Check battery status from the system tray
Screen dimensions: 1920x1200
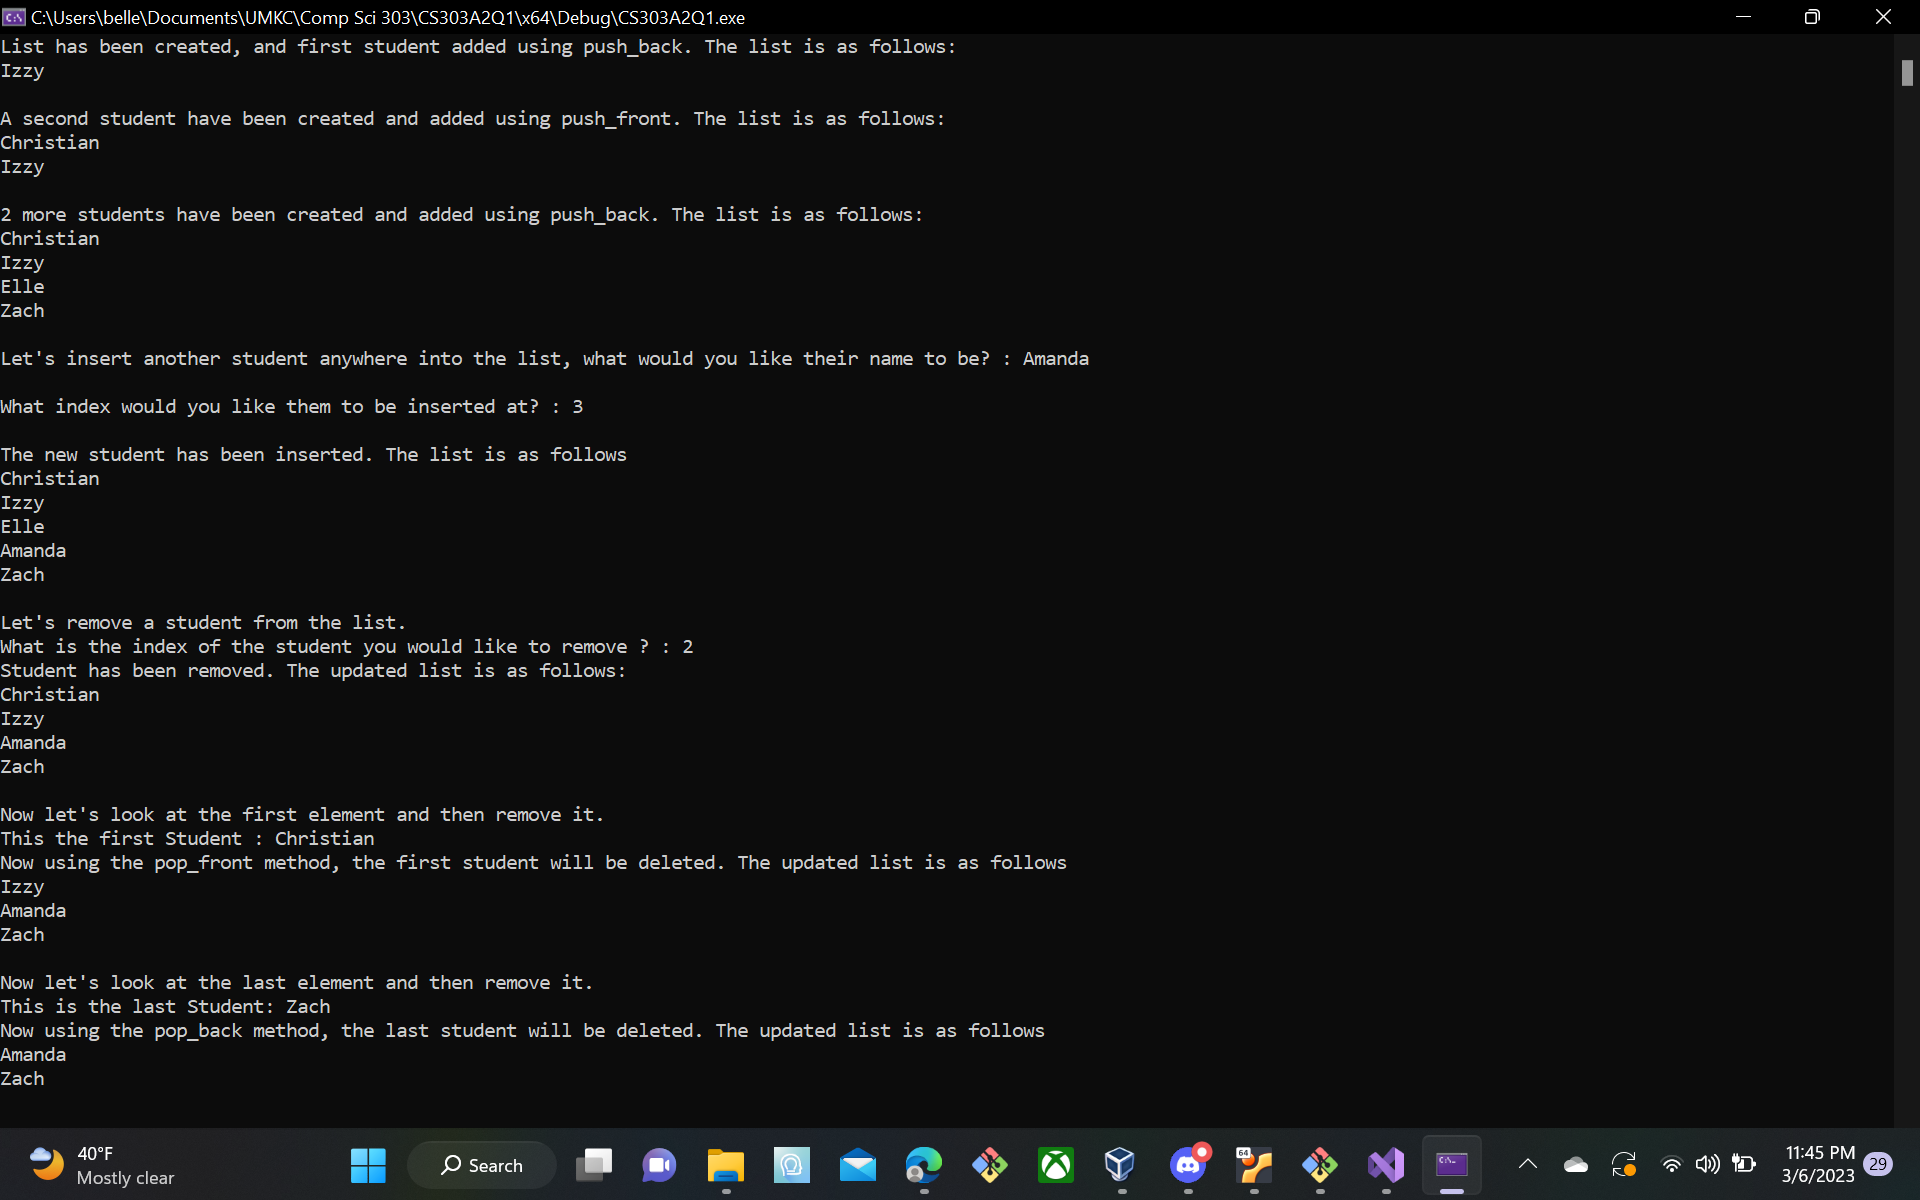pyautogui.click(x=1745, y=1164)
